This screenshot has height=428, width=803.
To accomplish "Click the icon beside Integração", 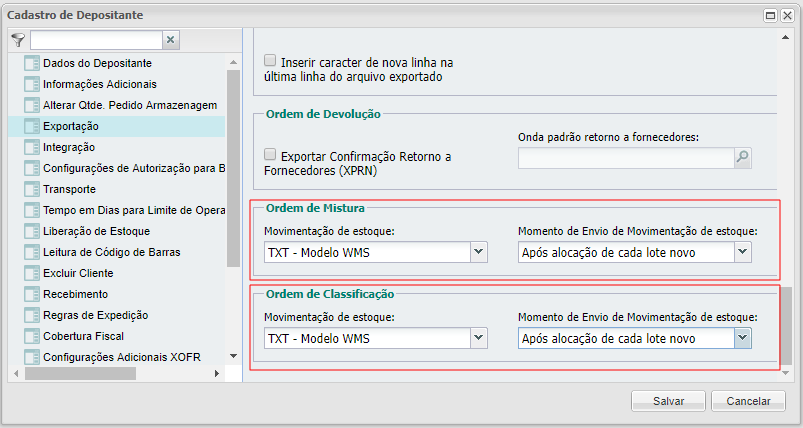I will tap(31, 147).
